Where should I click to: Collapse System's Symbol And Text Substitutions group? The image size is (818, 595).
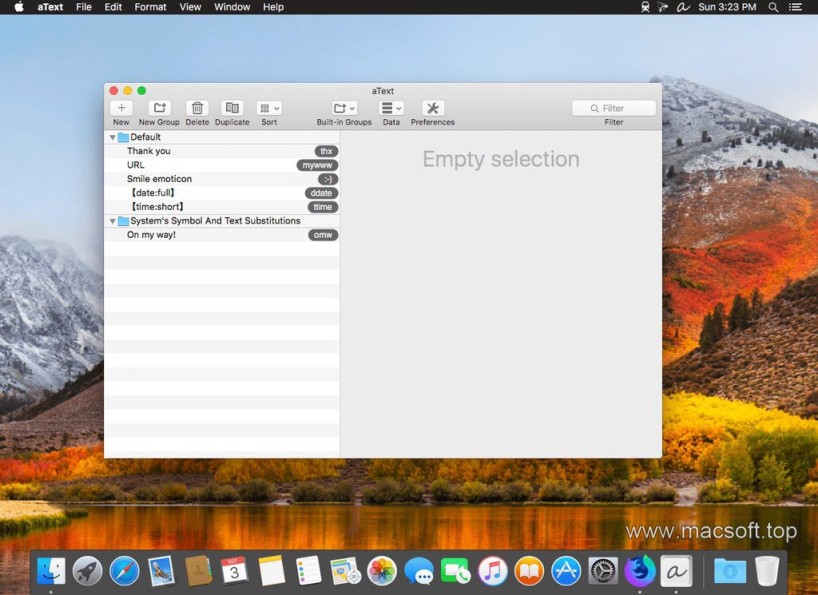coord(112,221)
